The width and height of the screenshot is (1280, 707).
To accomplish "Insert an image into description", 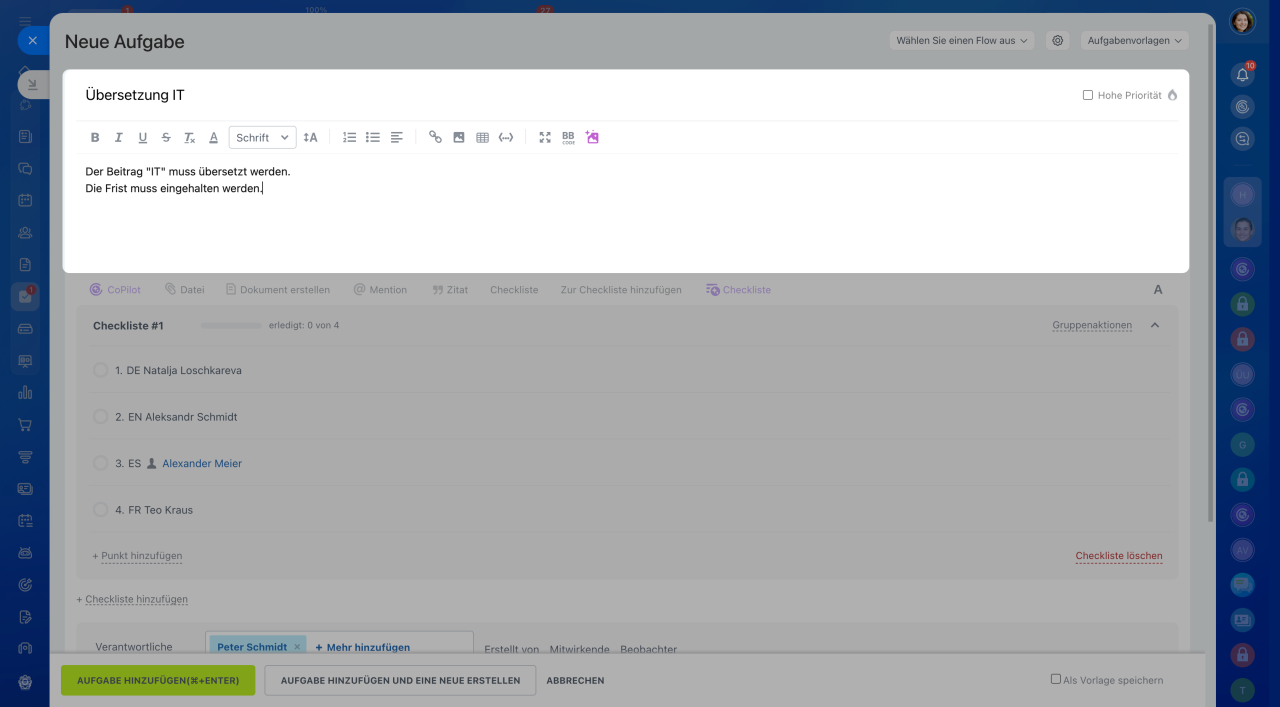I will pyautogui.click(x=459, y=138).
